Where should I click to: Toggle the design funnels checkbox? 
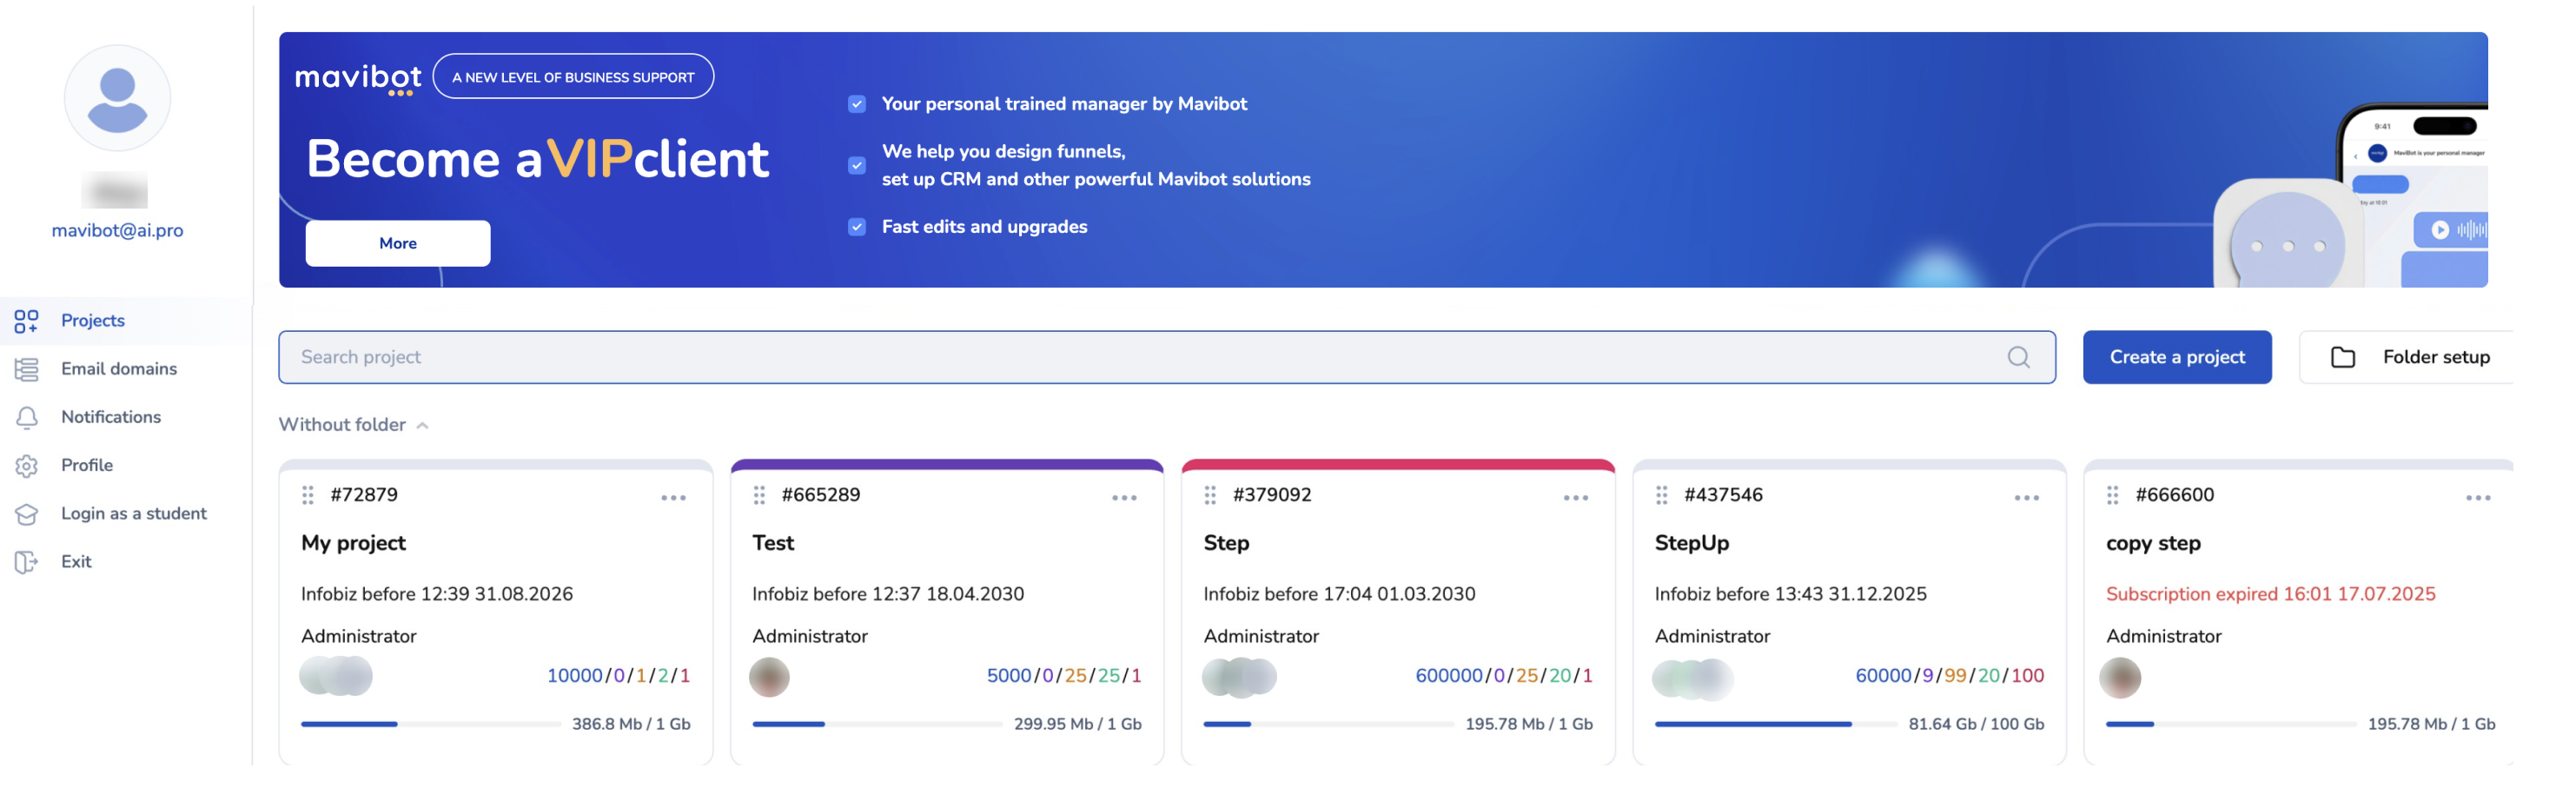856,166
